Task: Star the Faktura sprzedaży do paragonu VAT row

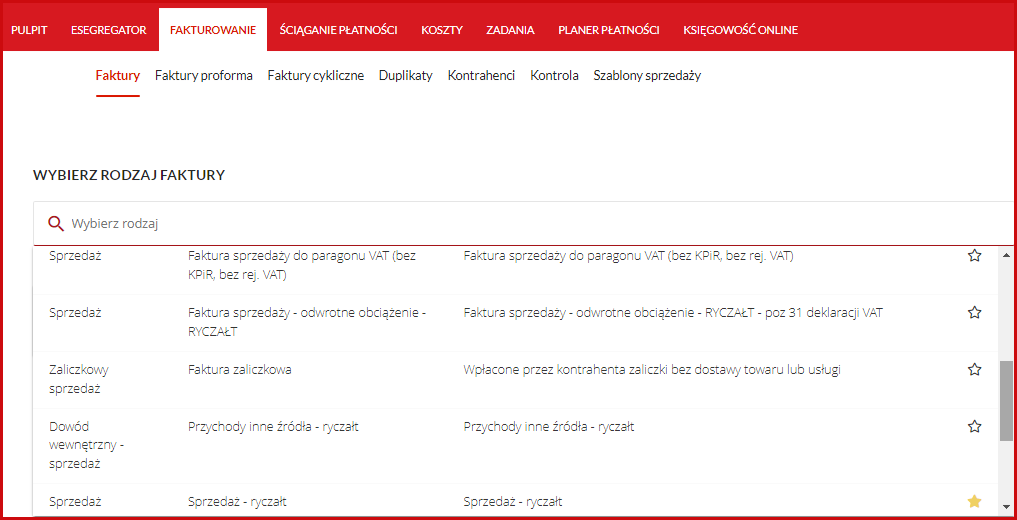Action: [x=974, y=255]
